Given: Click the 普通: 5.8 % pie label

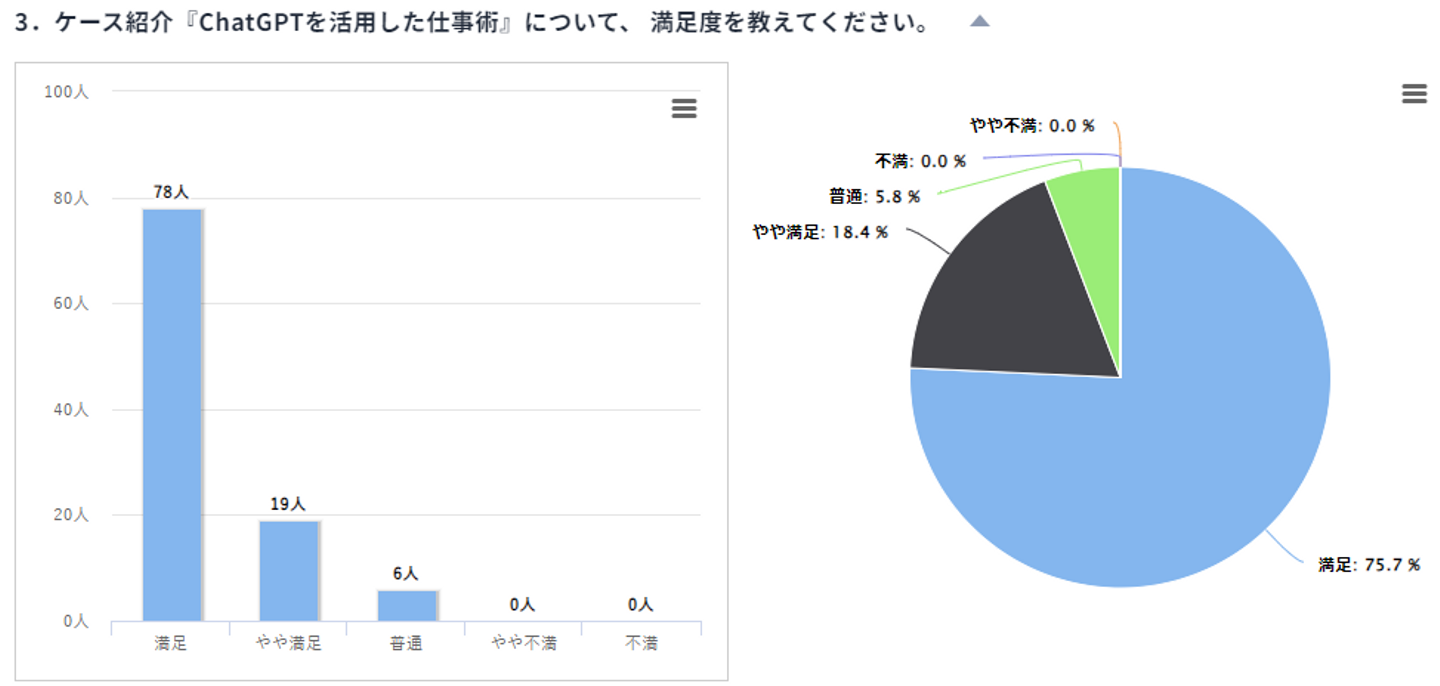Looking at the screenshot, I should (874, 197).
